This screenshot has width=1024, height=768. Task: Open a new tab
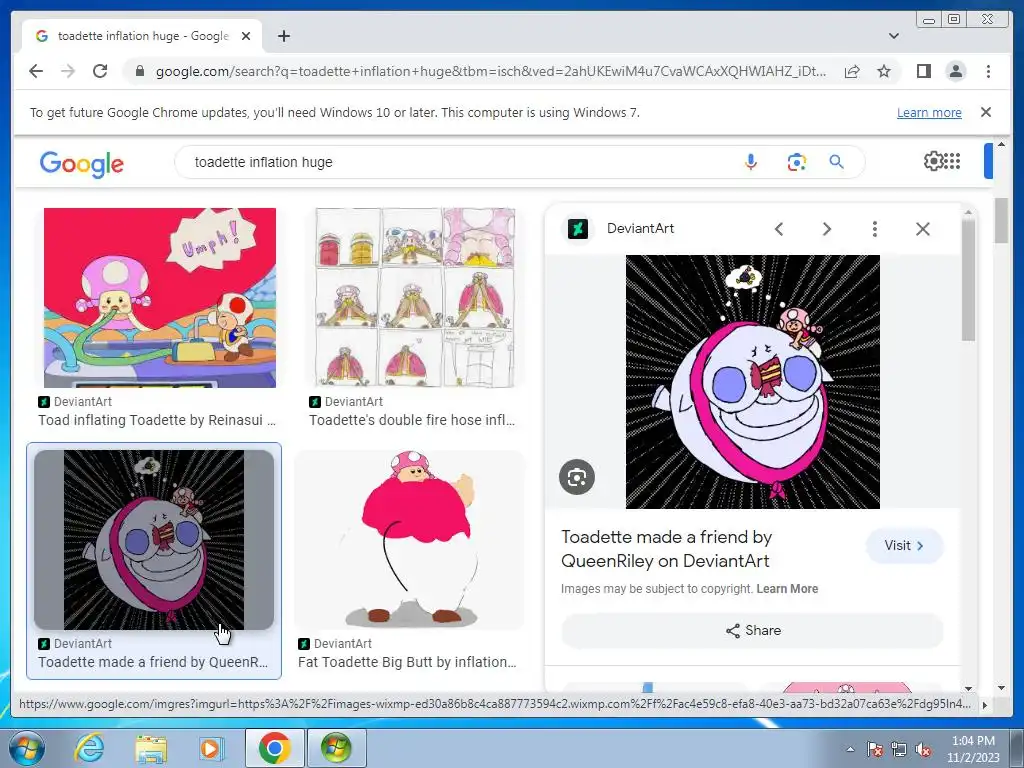pos(283,36)
